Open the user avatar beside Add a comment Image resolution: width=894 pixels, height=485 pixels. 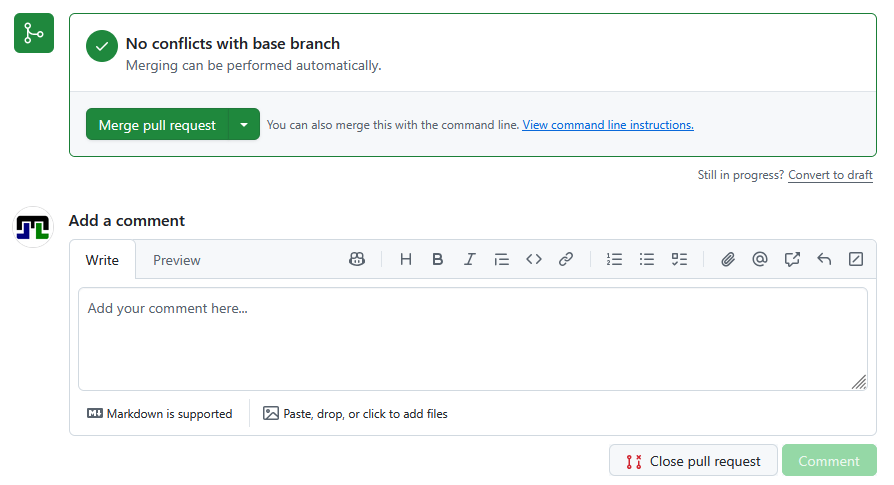(x=33, y=227)
